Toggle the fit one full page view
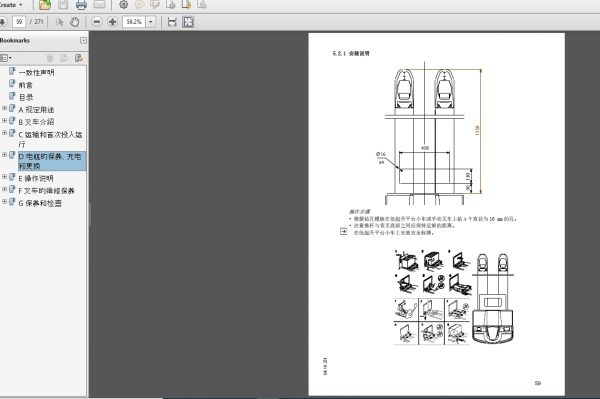 tap(188, 22)
